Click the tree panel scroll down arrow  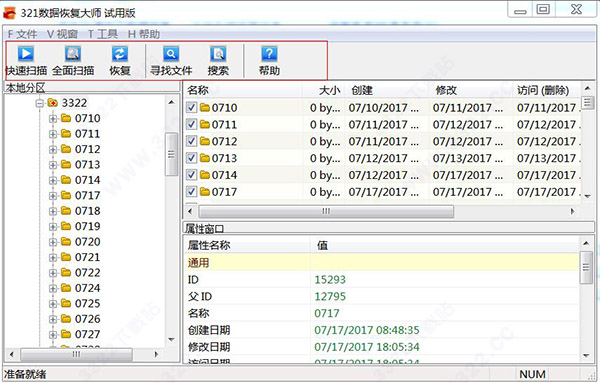click(x=171, y=340)
